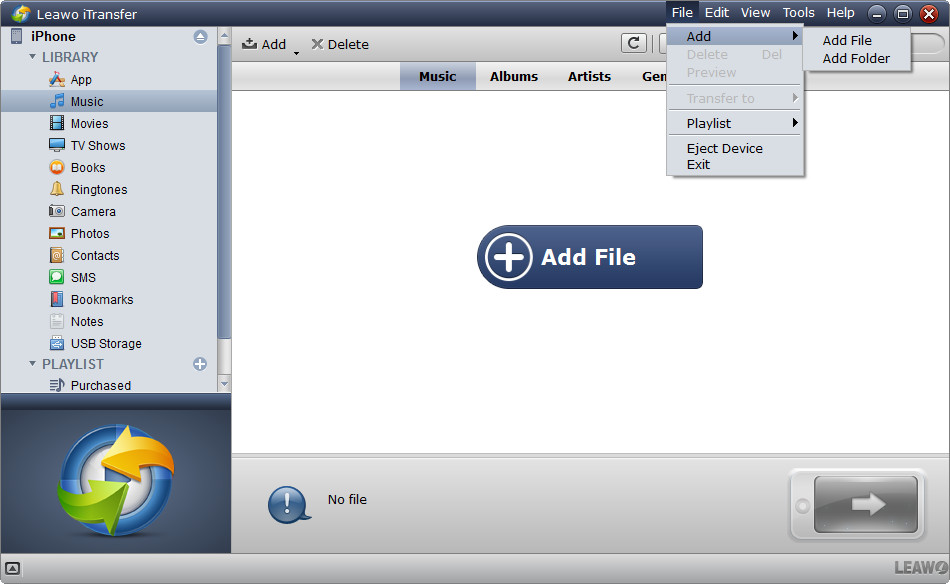Switch to the Artists tab
The height and width of the screenshot is (584, 950).
589,76
